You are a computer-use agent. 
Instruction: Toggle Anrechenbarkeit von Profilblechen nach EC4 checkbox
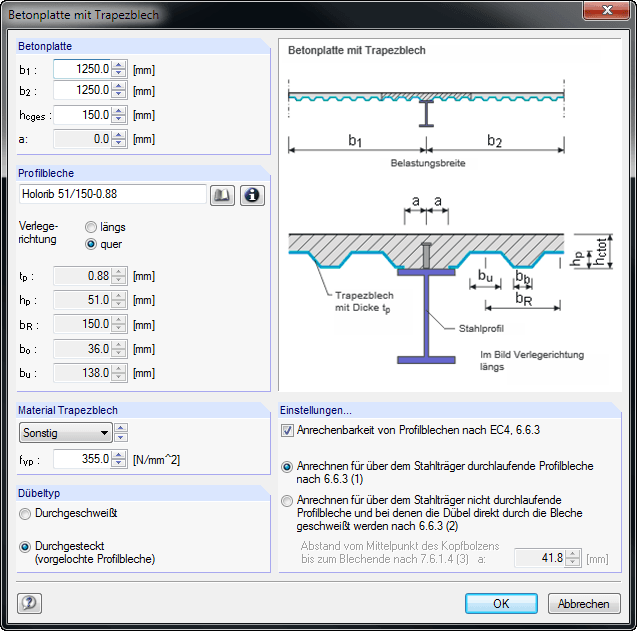[x=287, y=430]
